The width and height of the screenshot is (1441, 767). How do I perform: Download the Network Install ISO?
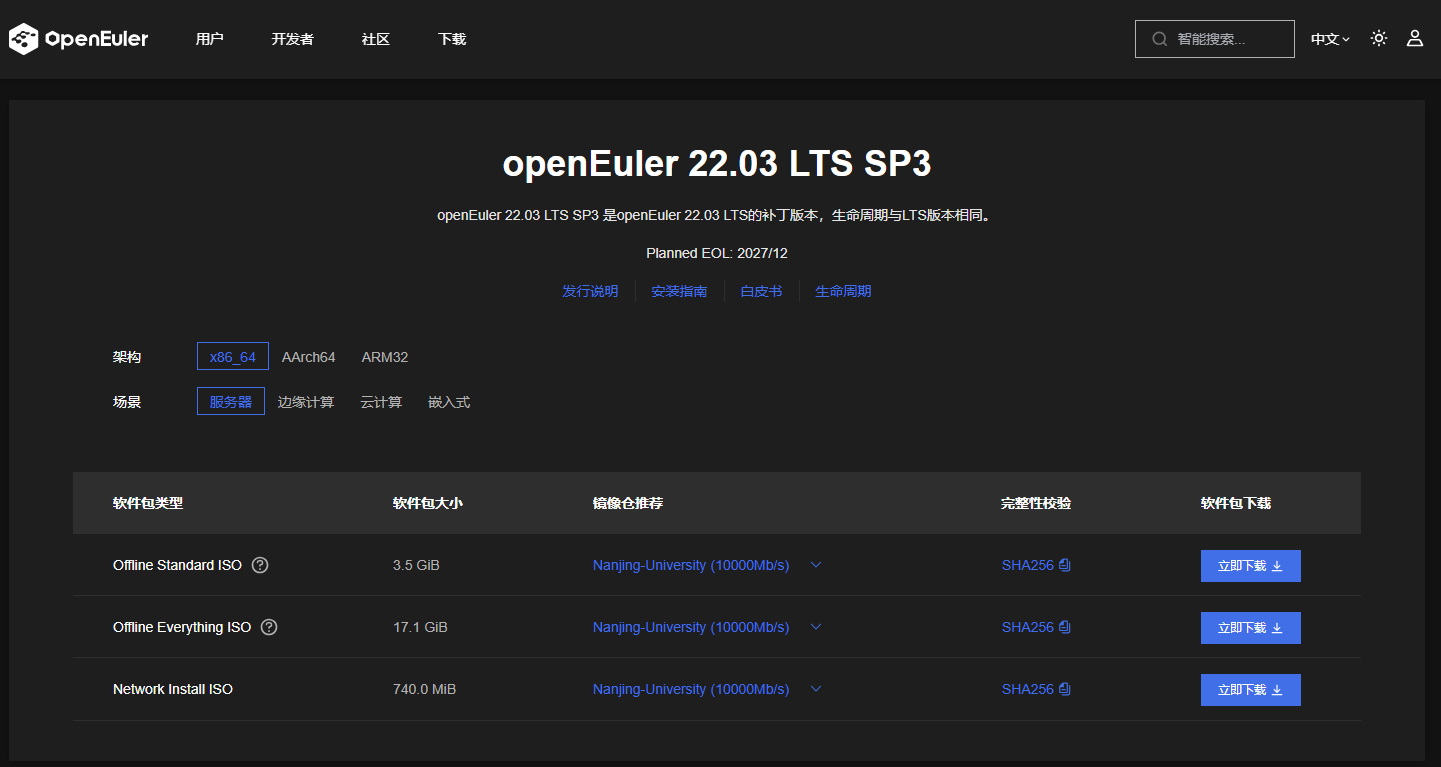click(x=1251, y=690)
